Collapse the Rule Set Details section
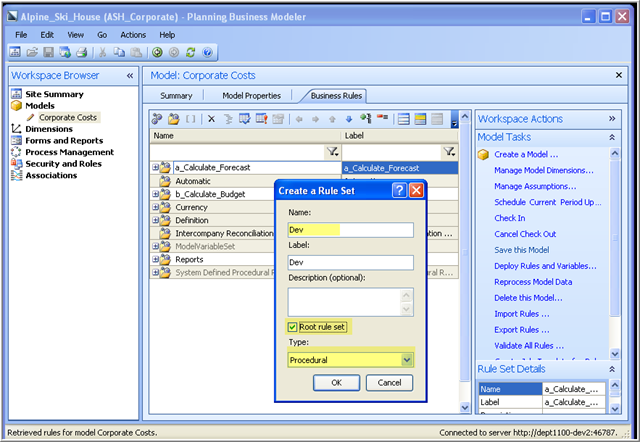640x442 pixels. (x=612, y=369)
